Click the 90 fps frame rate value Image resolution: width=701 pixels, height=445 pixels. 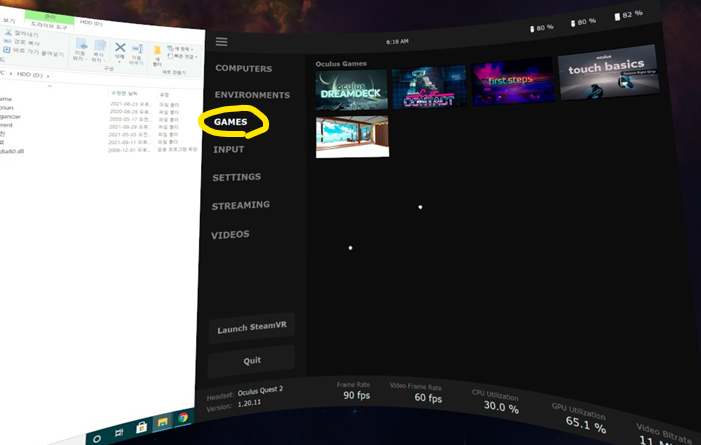coord(356,395)
